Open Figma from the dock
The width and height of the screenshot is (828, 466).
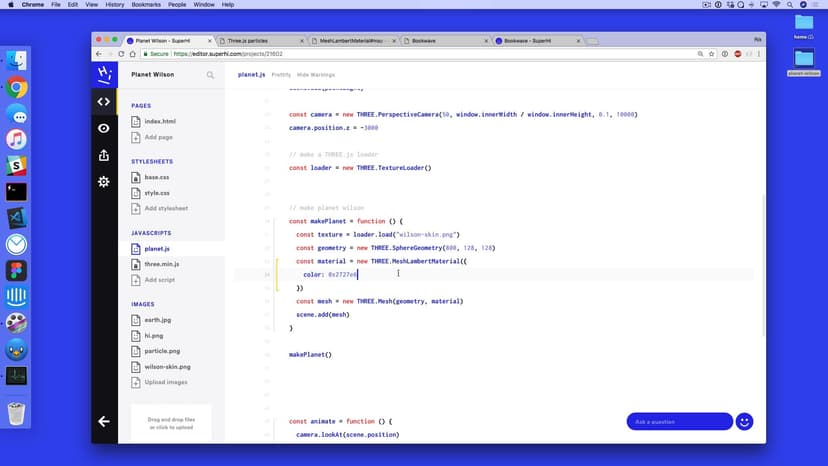(16, 271)
